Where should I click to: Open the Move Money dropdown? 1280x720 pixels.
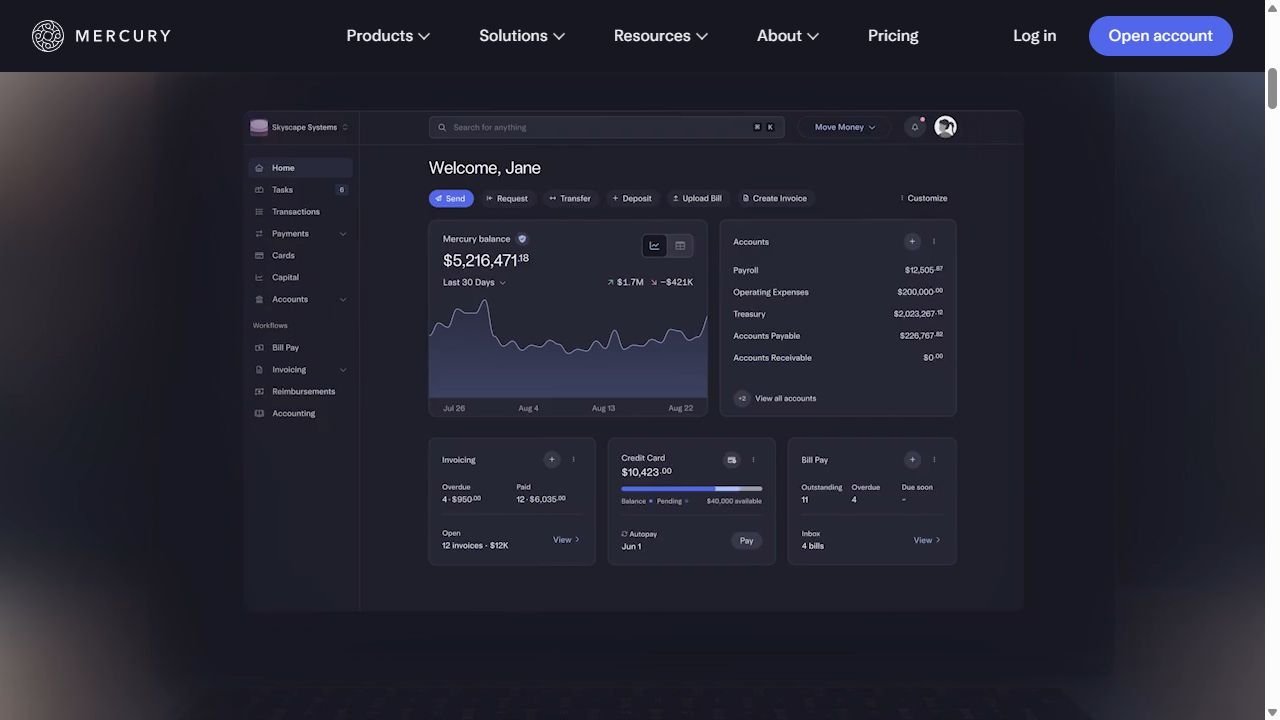pyautogui.click(x=845, y=127)
